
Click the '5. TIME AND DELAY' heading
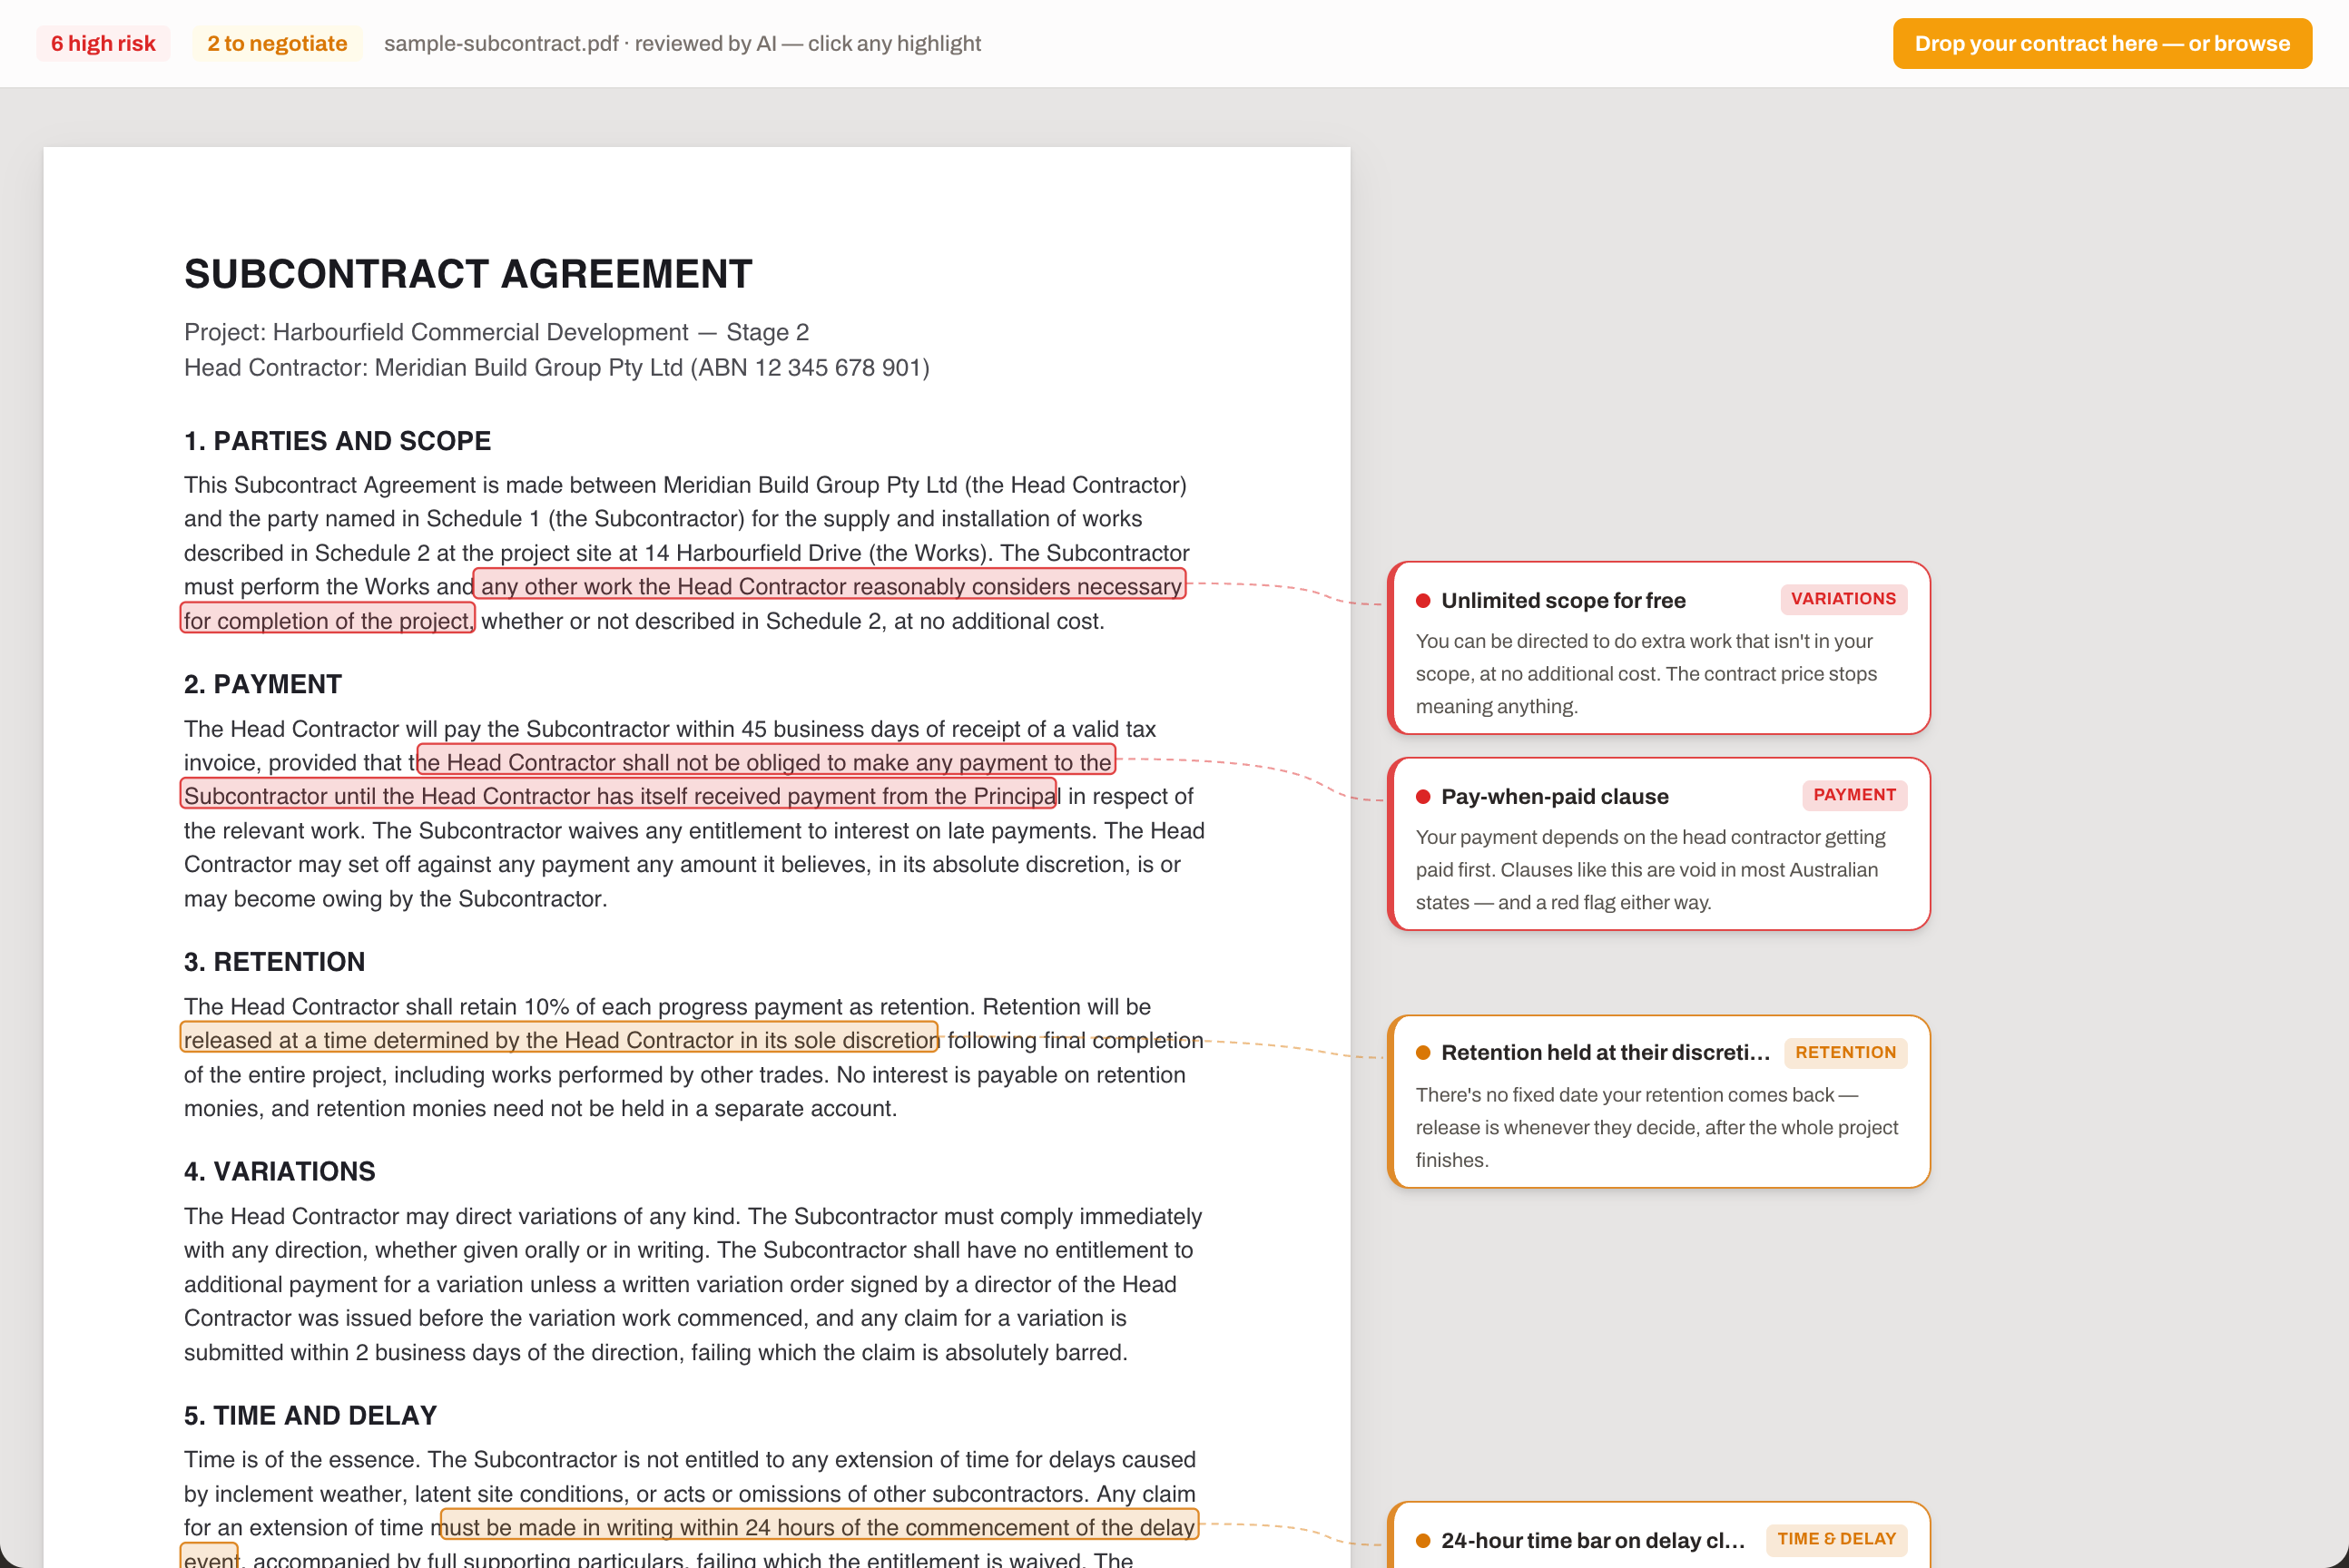[310, 1416]
